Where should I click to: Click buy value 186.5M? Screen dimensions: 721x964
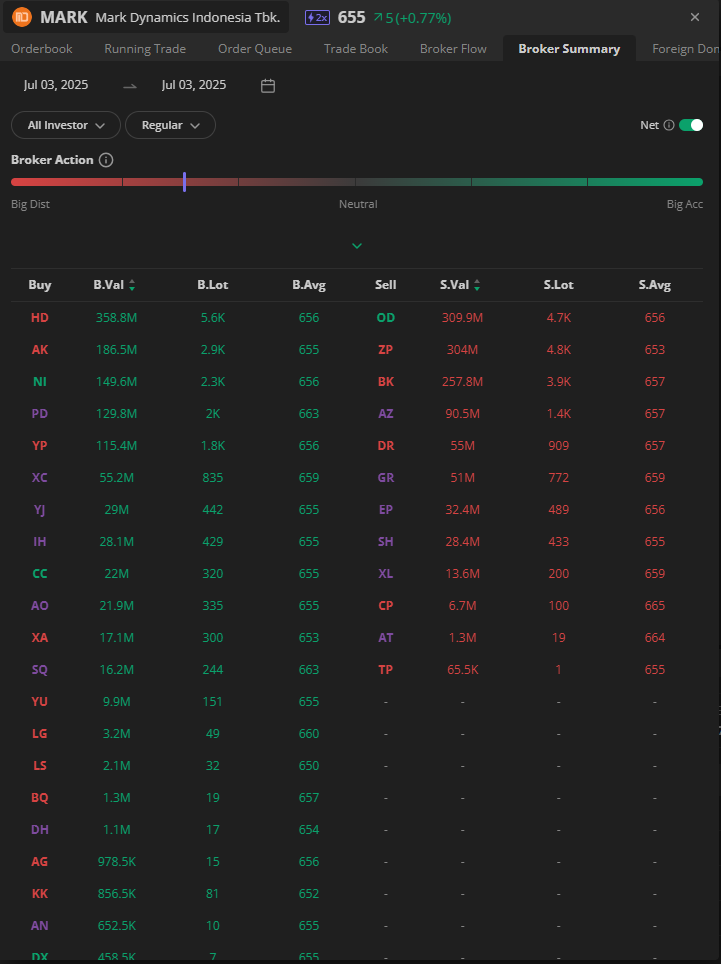117,350
